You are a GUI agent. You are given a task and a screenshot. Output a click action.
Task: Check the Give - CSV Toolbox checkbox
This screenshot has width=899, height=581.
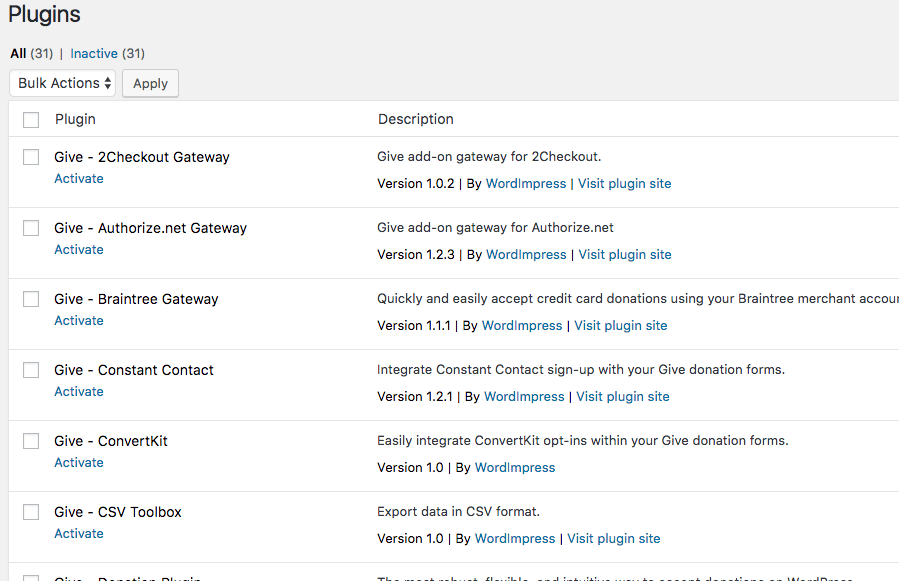point(31,512)
